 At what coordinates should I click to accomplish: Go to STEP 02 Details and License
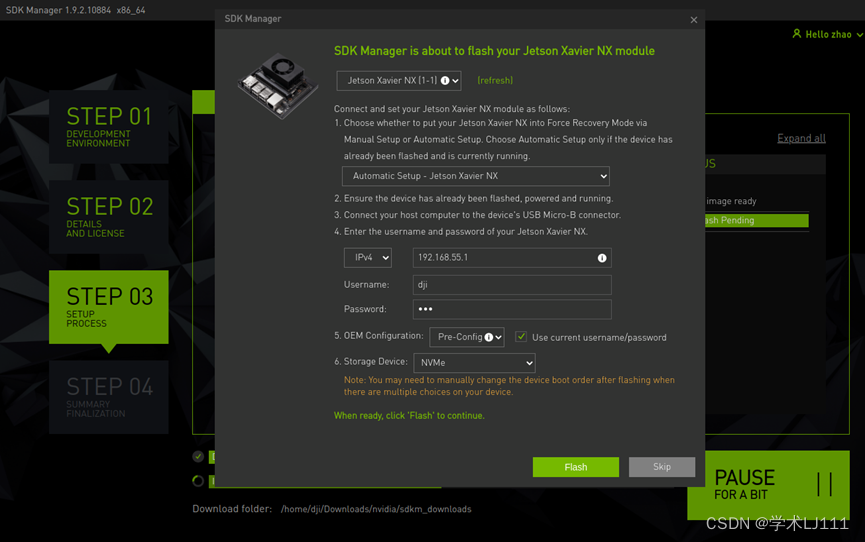point(109,217)
